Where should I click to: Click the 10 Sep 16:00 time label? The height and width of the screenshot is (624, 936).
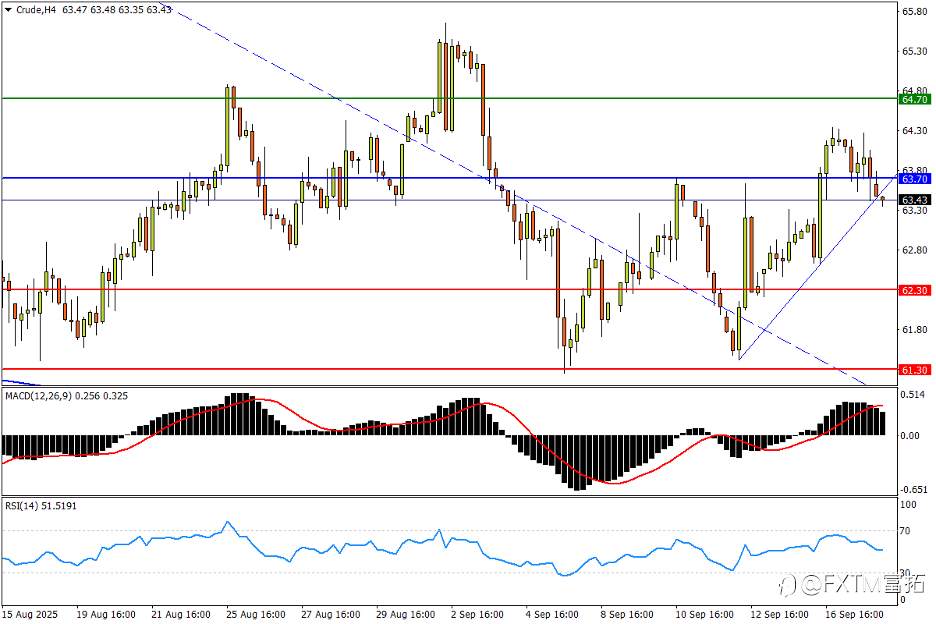704,614
